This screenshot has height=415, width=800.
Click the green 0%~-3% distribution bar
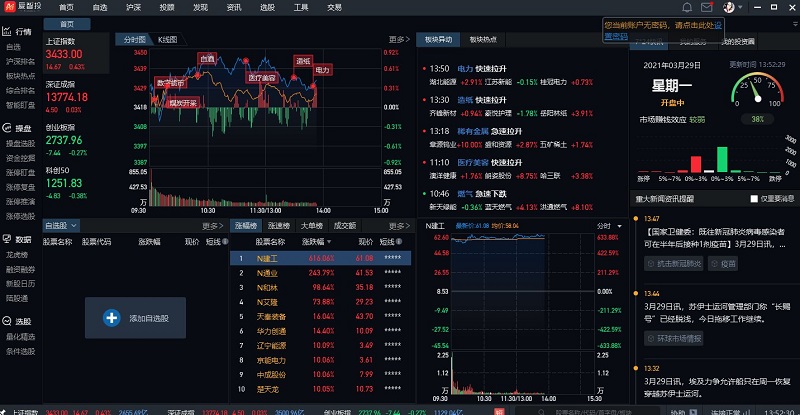722,159
